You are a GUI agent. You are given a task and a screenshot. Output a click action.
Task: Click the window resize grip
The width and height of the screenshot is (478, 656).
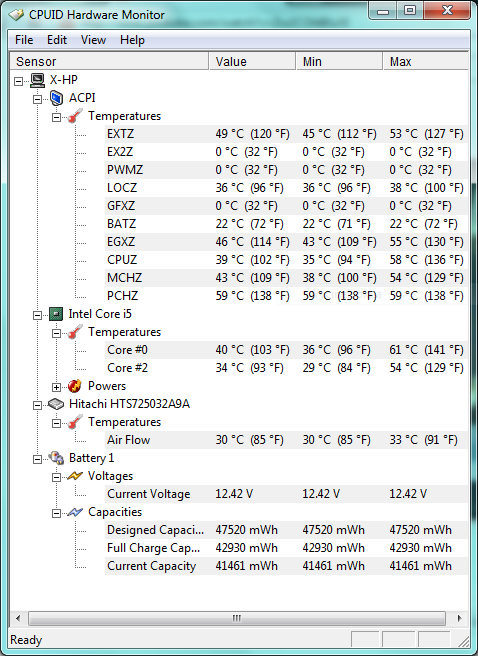pyautogui.click(x=463, y=641)
